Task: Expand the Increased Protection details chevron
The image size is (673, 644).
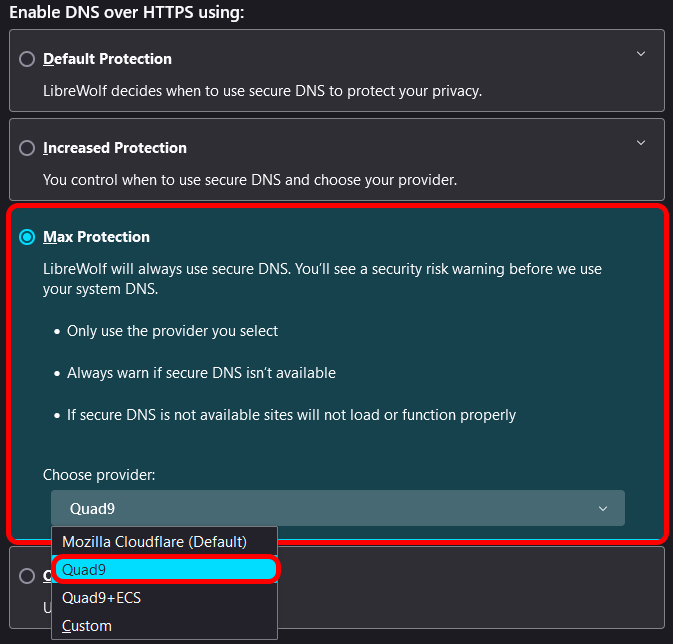Action: point(641,142)
